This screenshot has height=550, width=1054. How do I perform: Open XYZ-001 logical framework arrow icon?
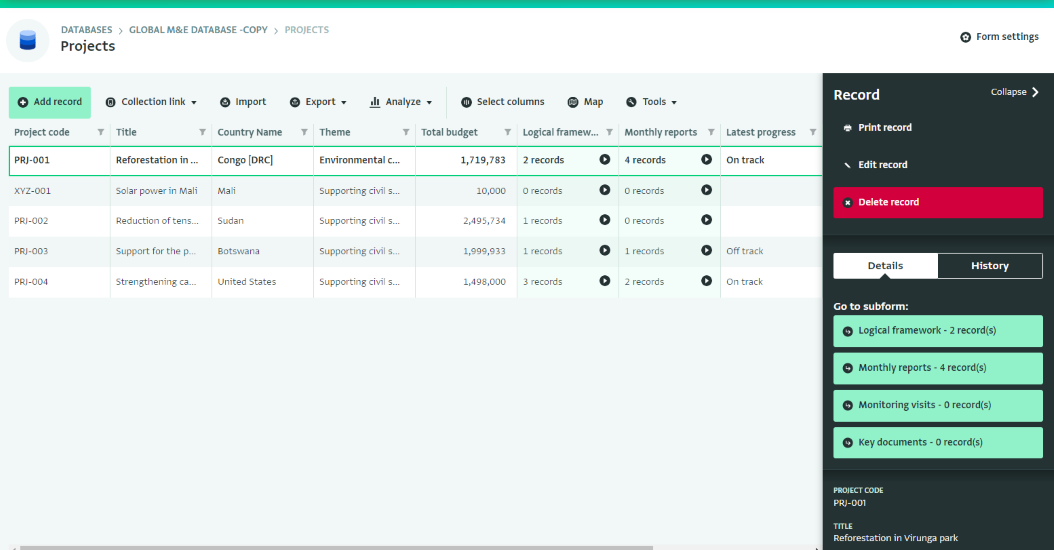coord(605,190)
